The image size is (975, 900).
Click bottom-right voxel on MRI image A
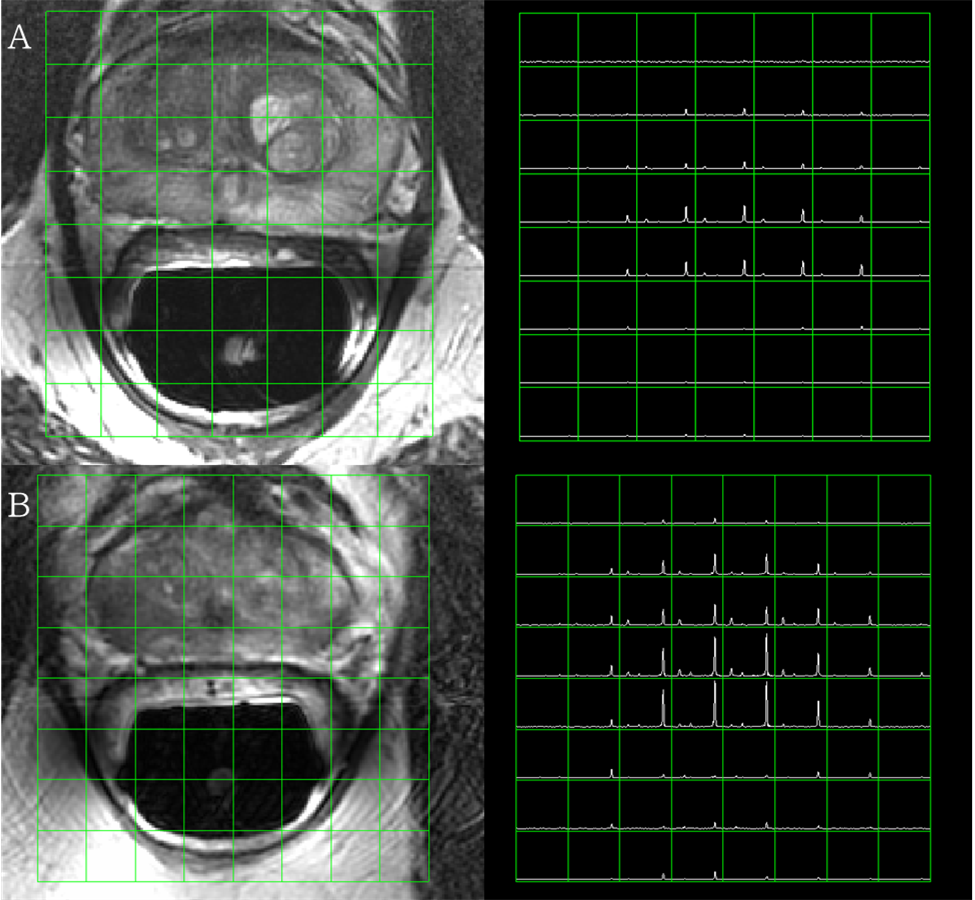(405, 410)
